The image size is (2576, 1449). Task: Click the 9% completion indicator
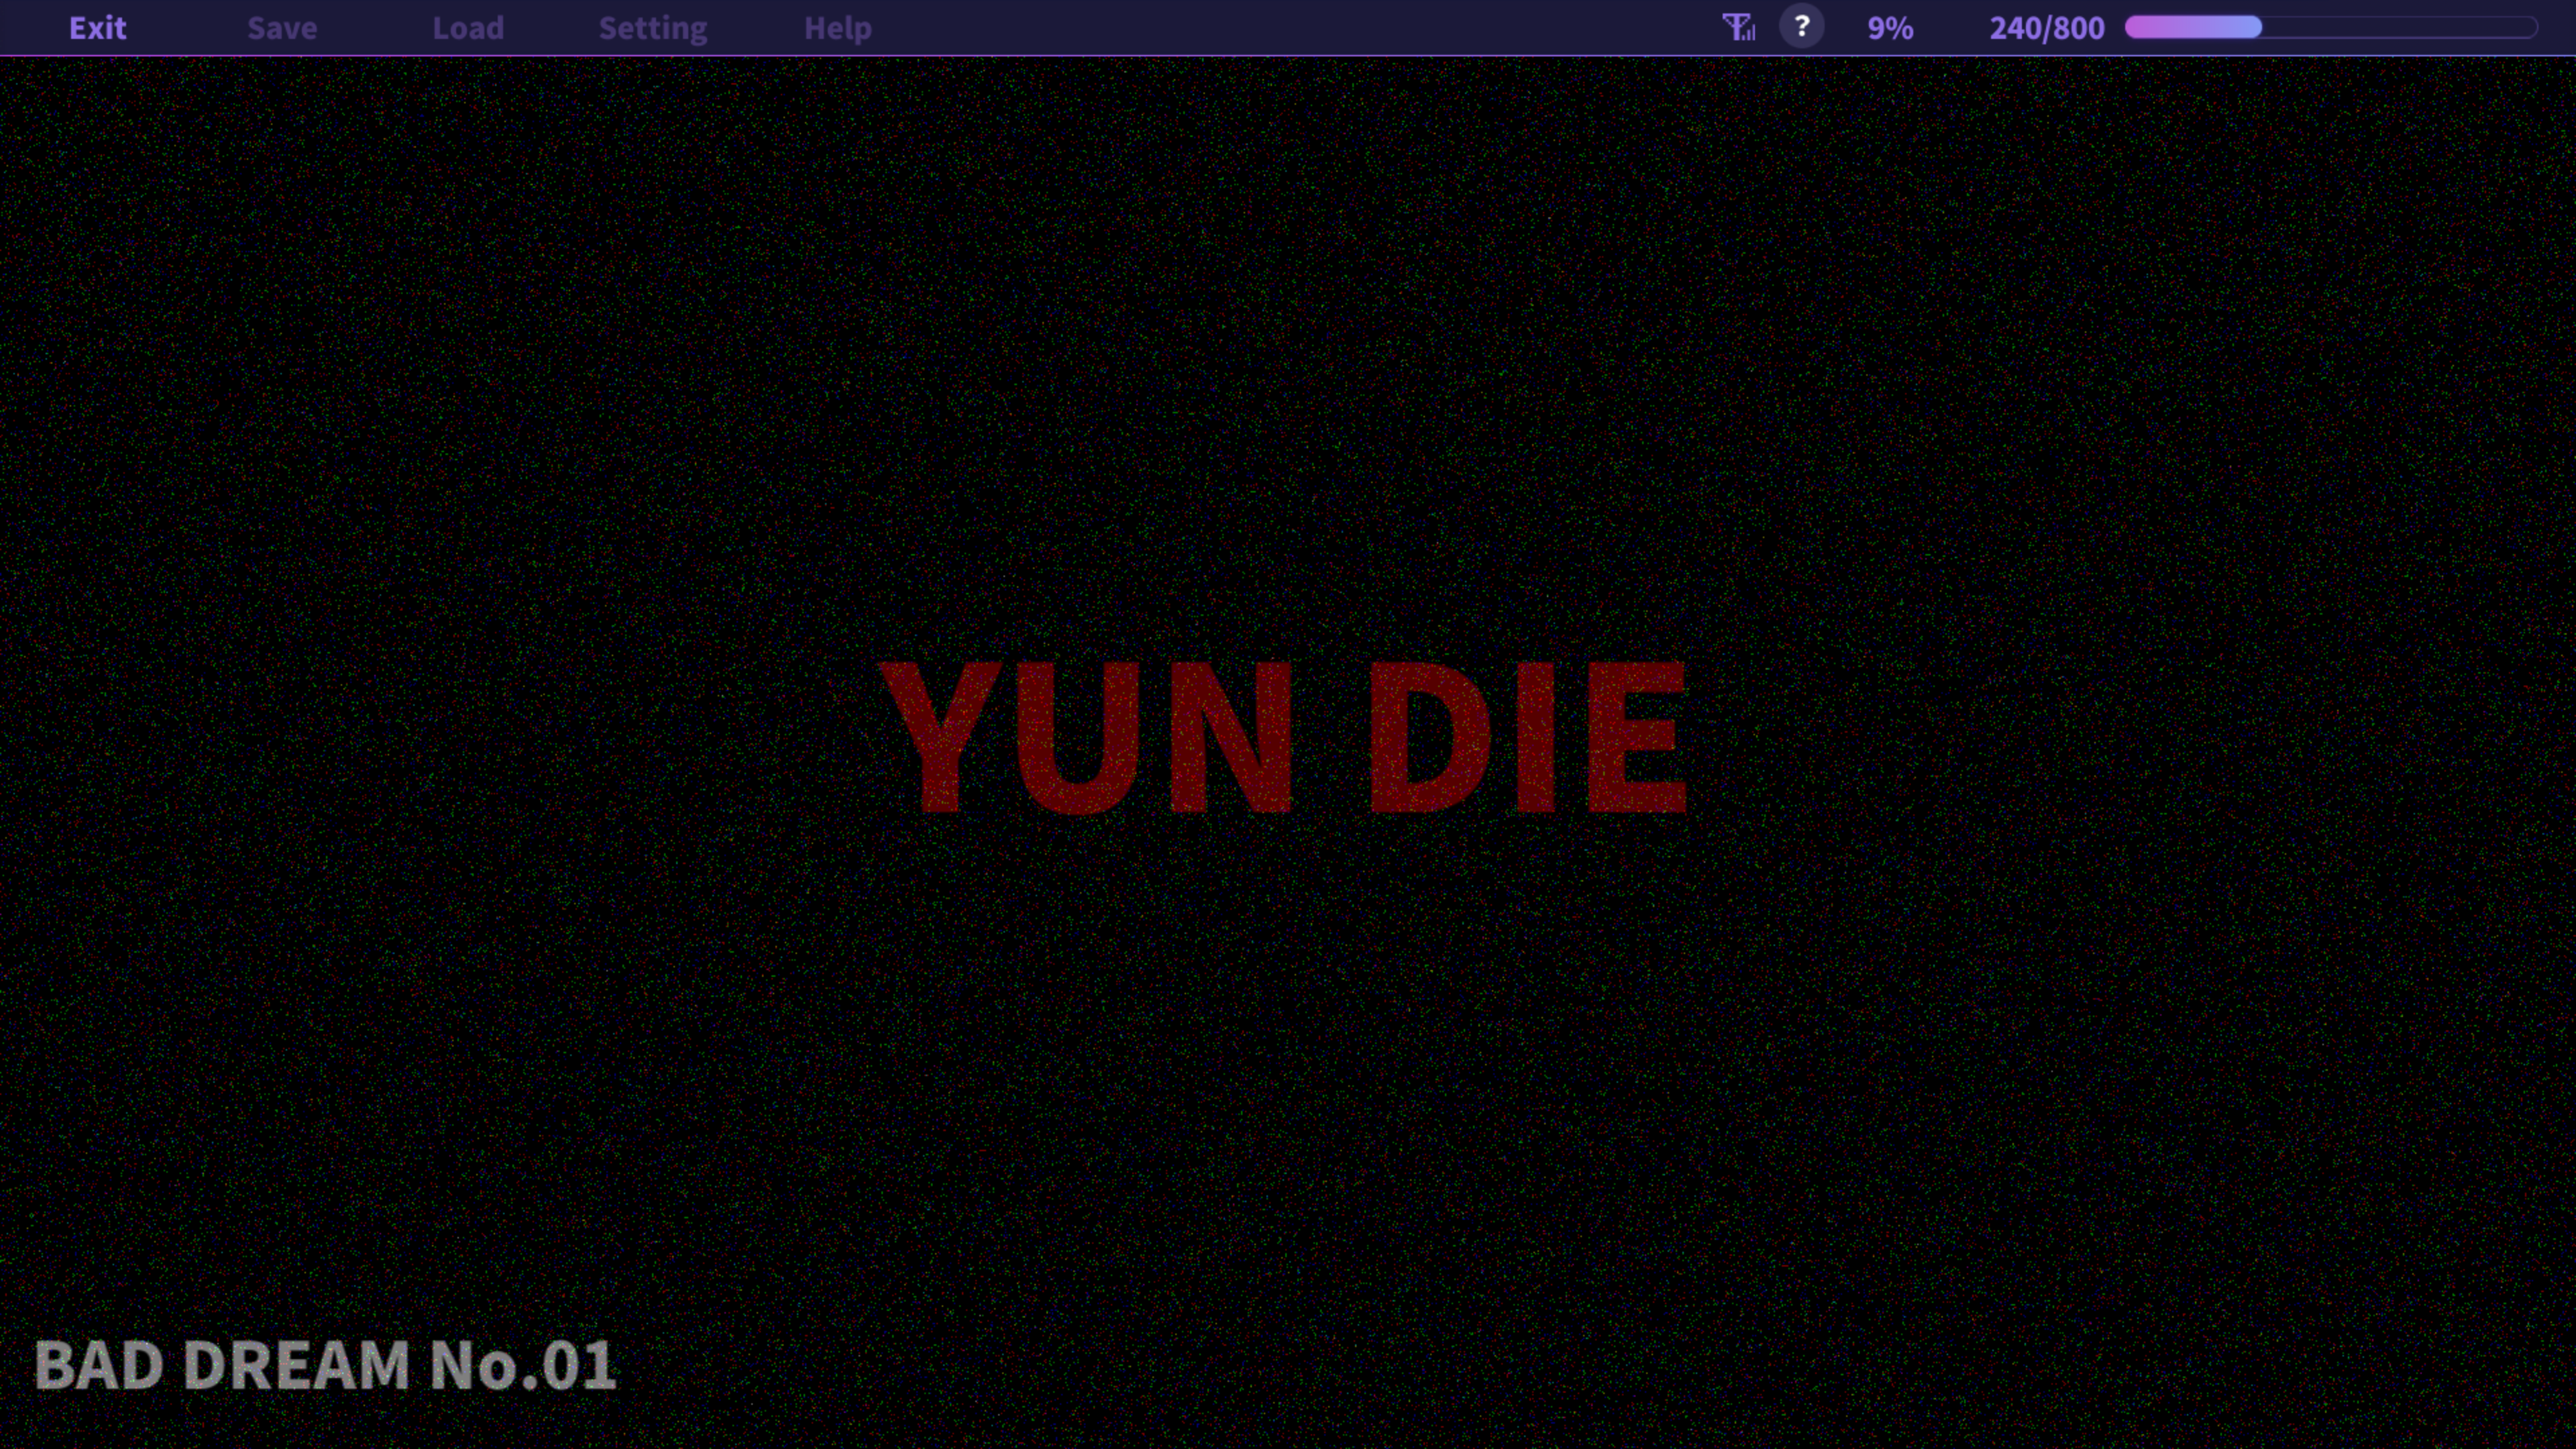1890,28
